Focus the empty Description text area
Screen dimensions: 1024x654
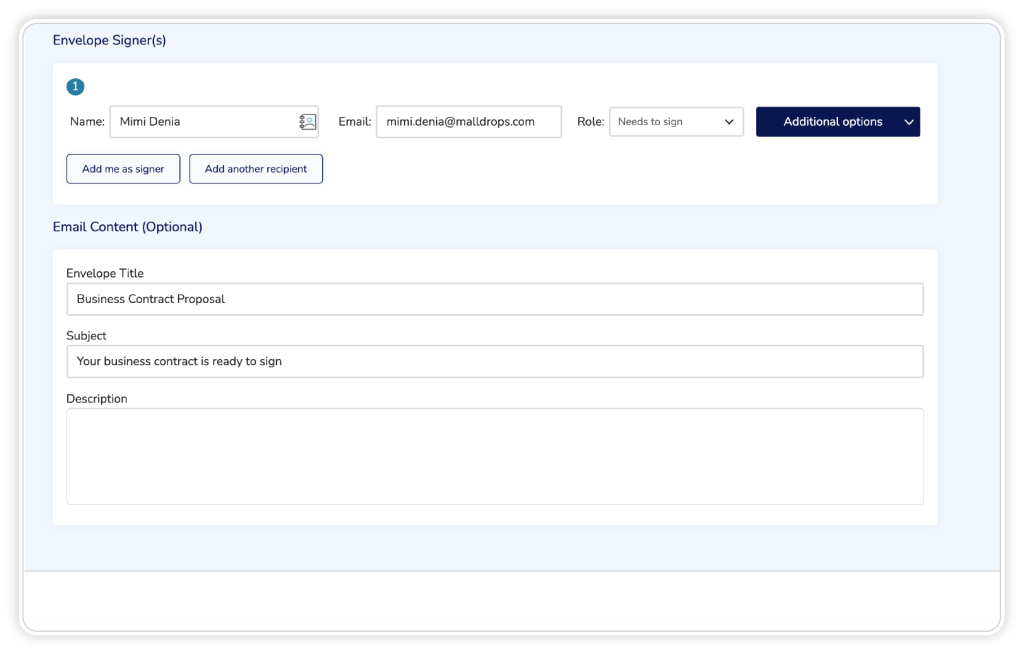click(x=494, y=456)
